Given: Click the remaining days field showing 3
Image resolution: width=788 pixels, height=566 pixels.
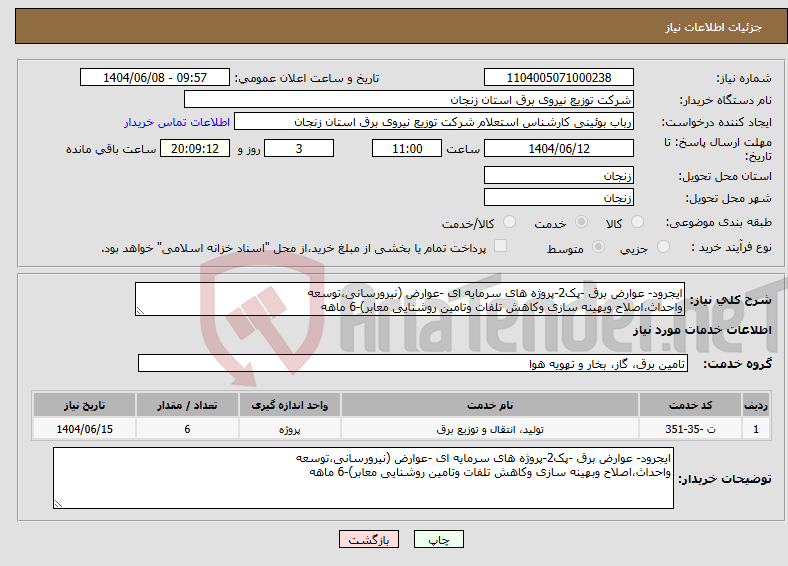Looking at the screenshot, I should (299, 148).
